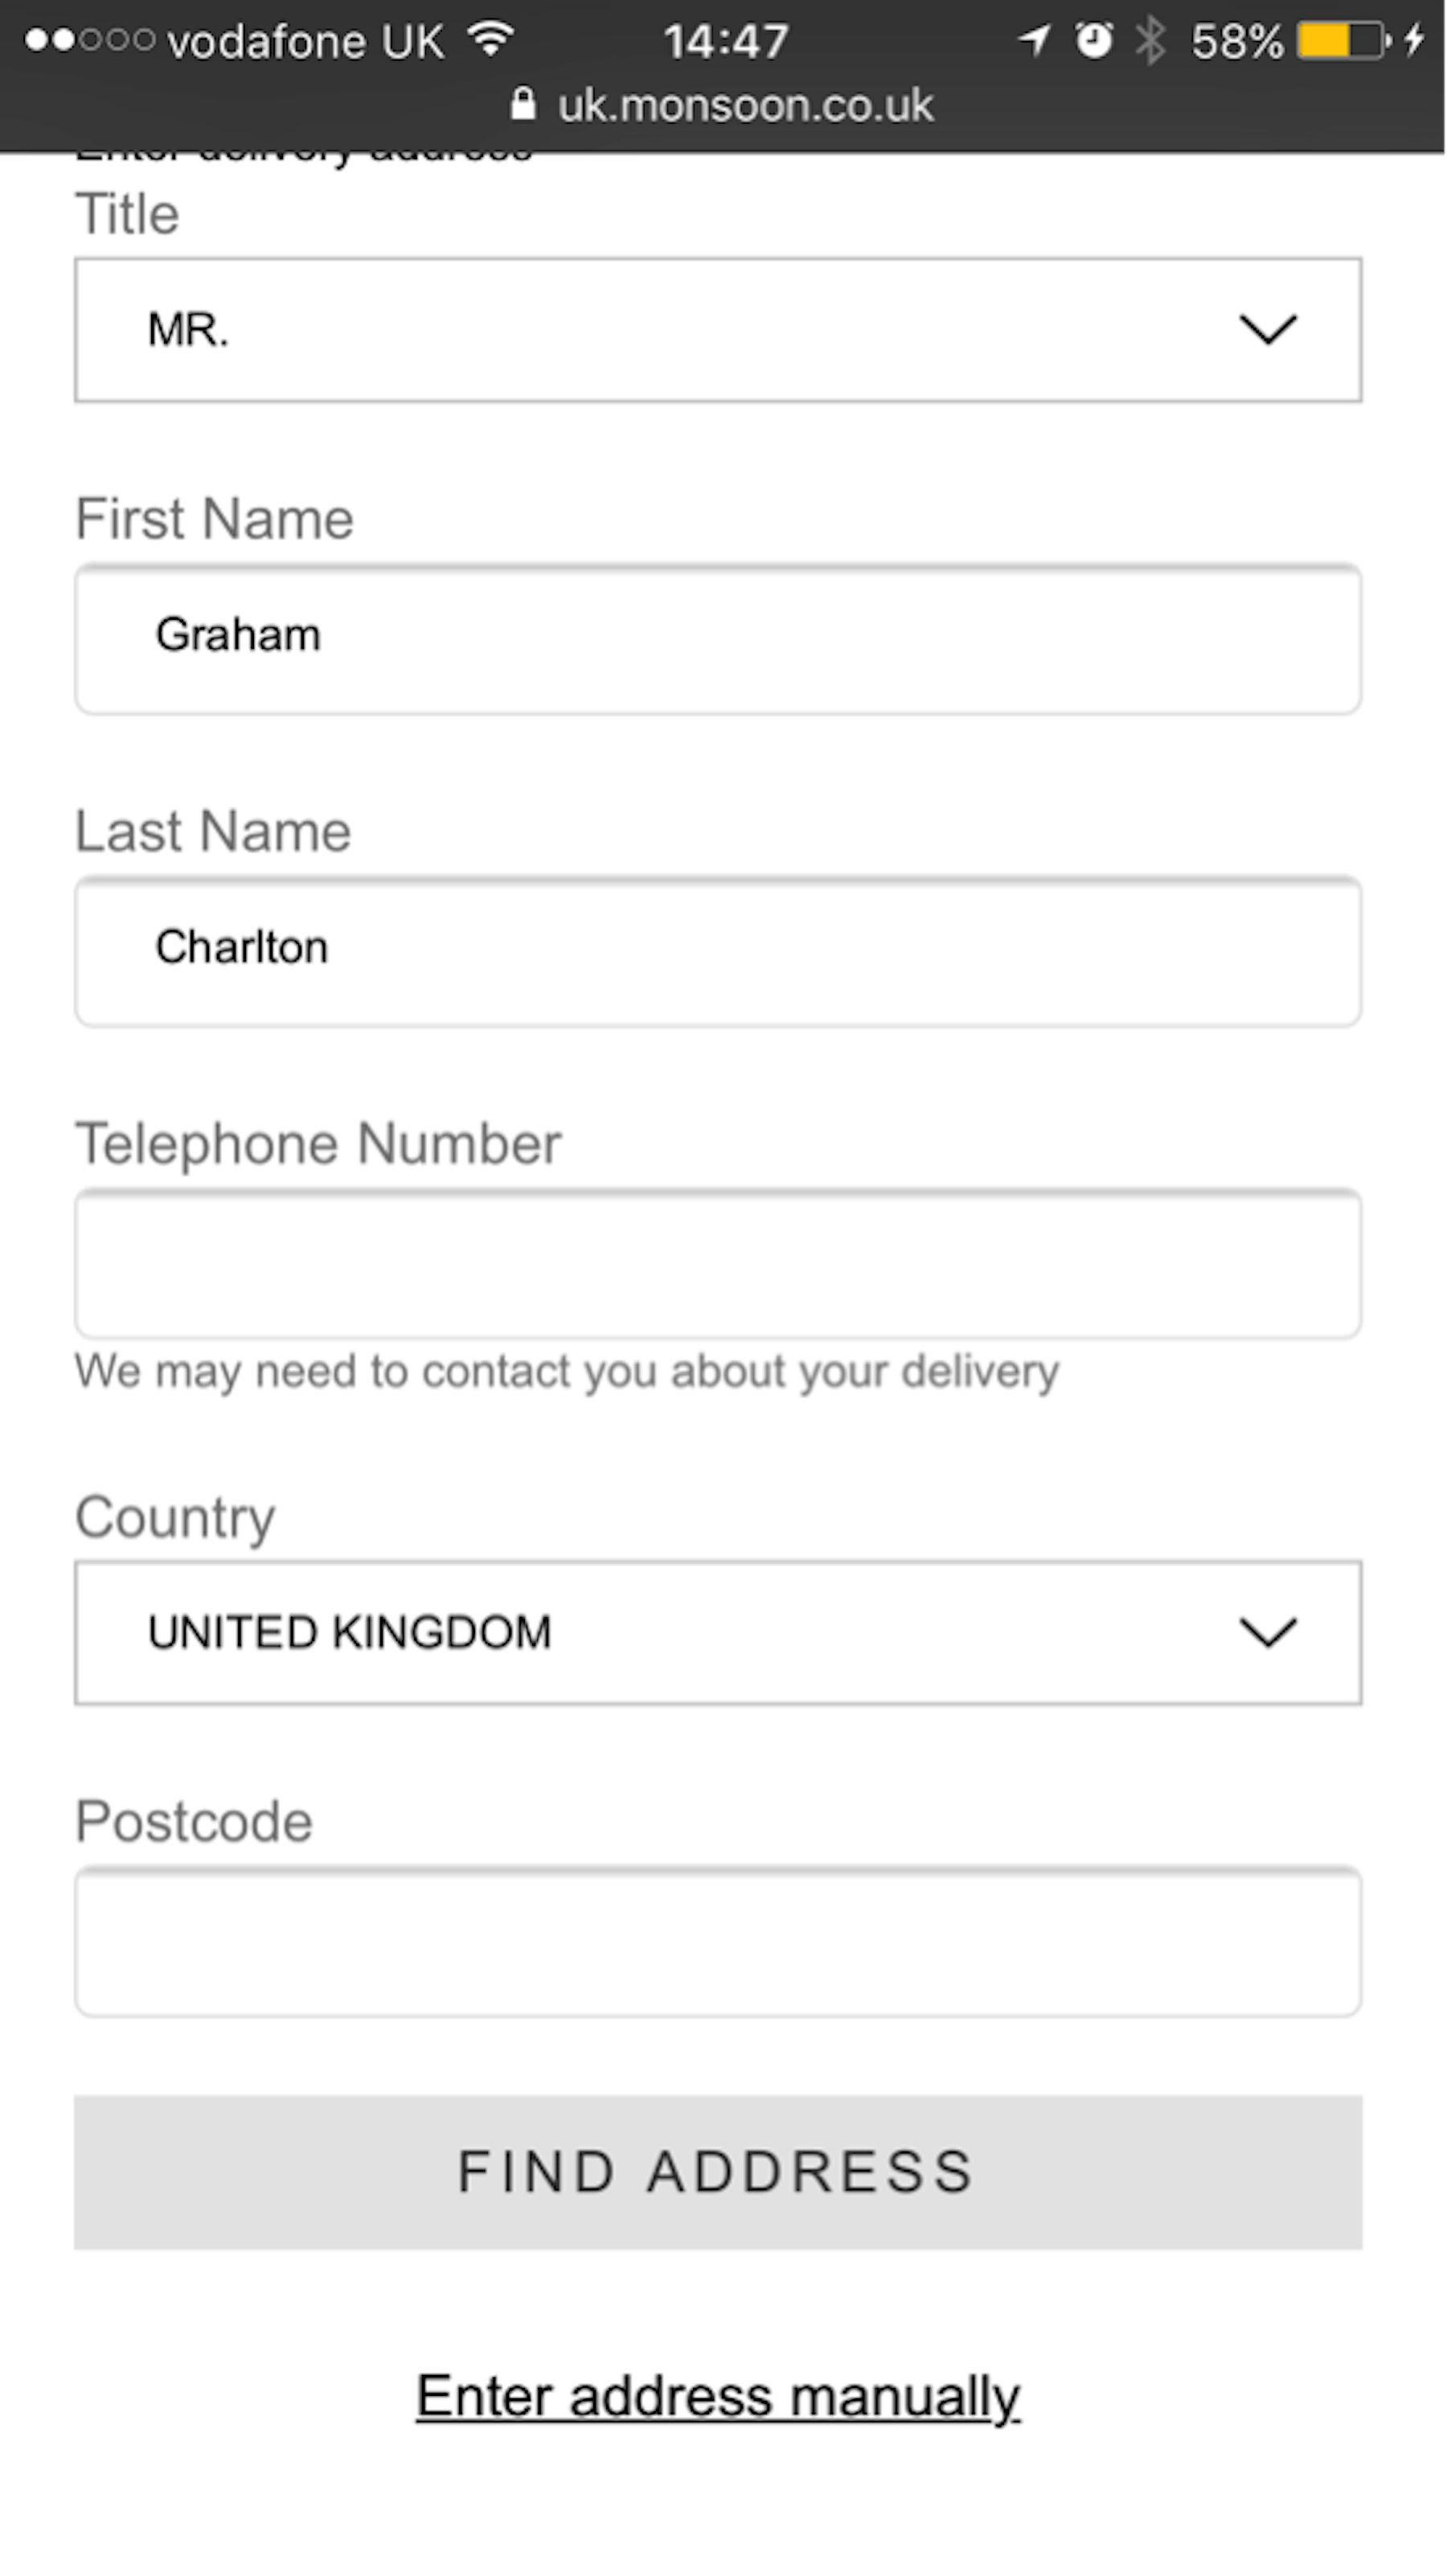Focus the Last Name field containing Charlton
This screenshot has height=2576, width=1447.
coord(718,950)
